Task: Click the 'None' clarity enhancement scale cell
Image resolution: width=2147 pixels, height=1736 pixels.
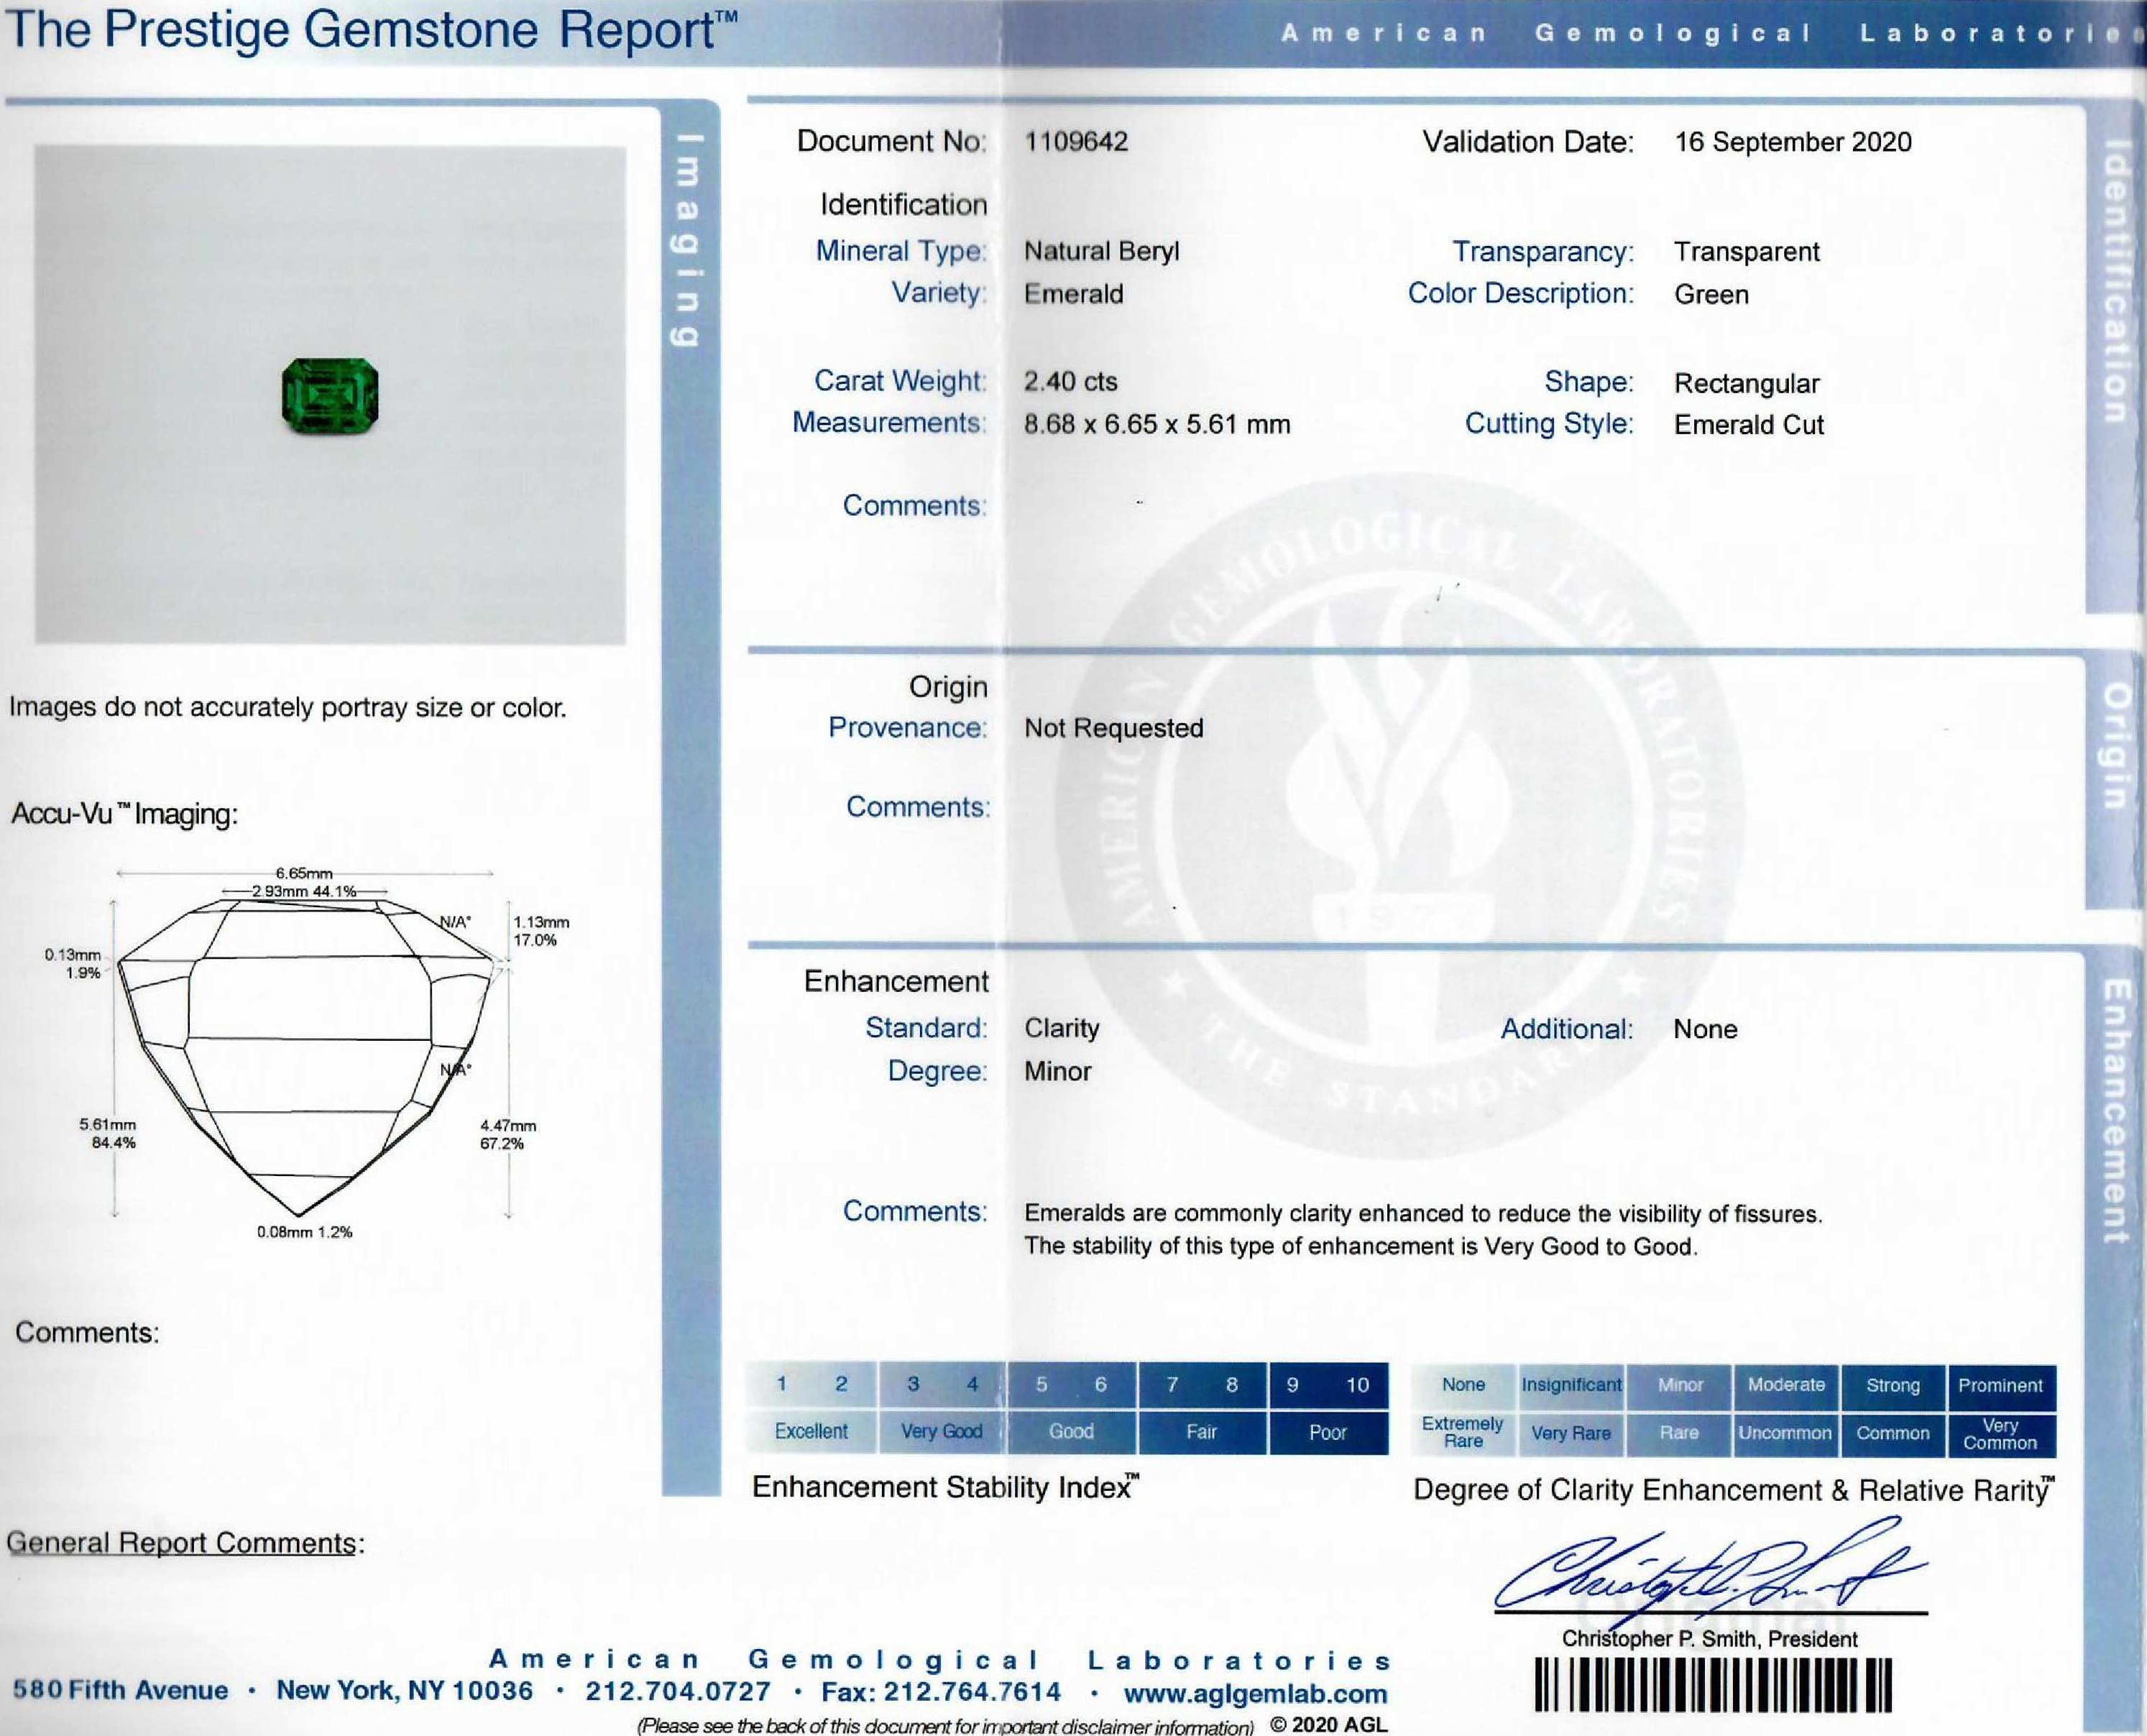Action: click(x=1463, y=1385)
